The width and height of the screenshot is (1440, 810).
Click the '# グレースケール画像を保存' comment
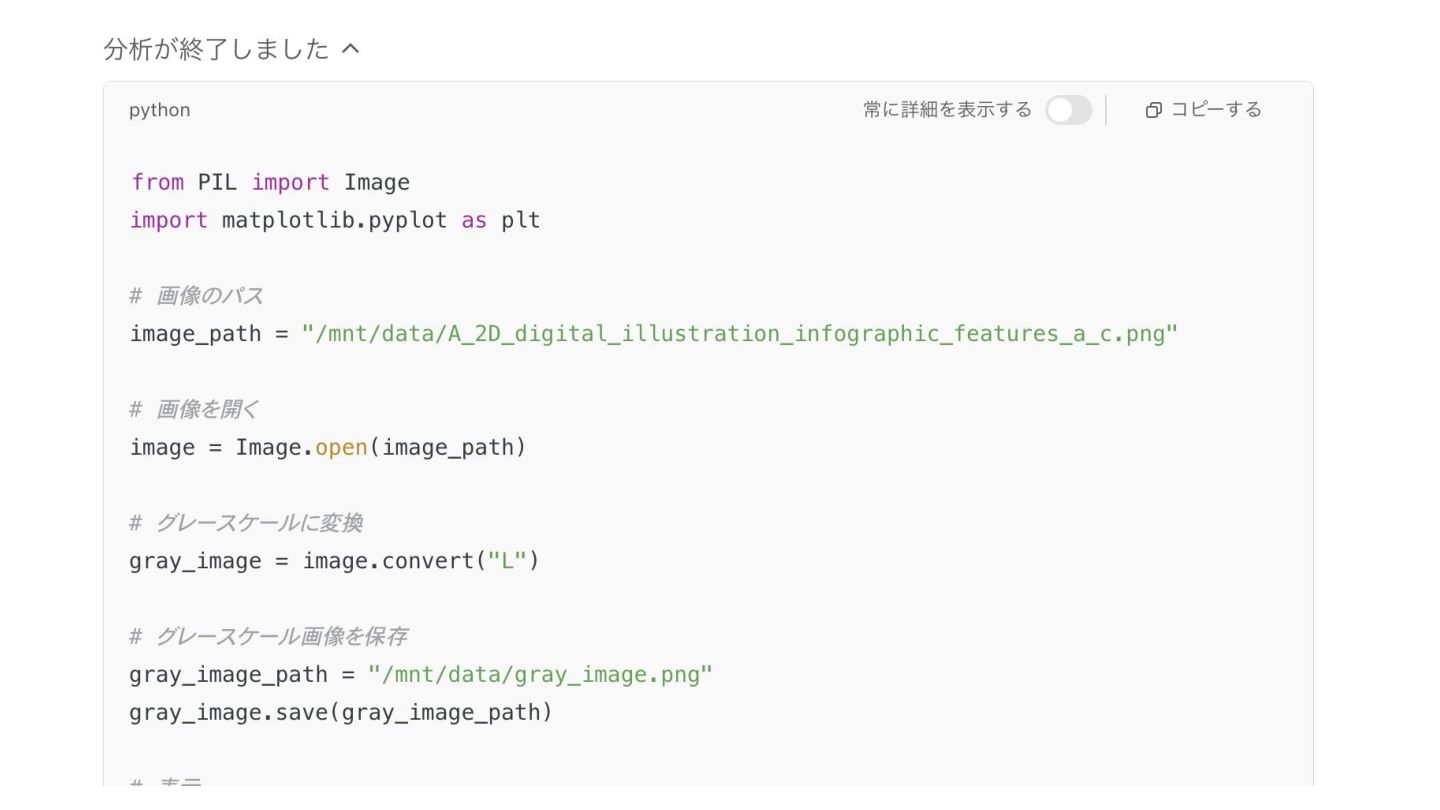pyautogui.click(x=267, y=637)
